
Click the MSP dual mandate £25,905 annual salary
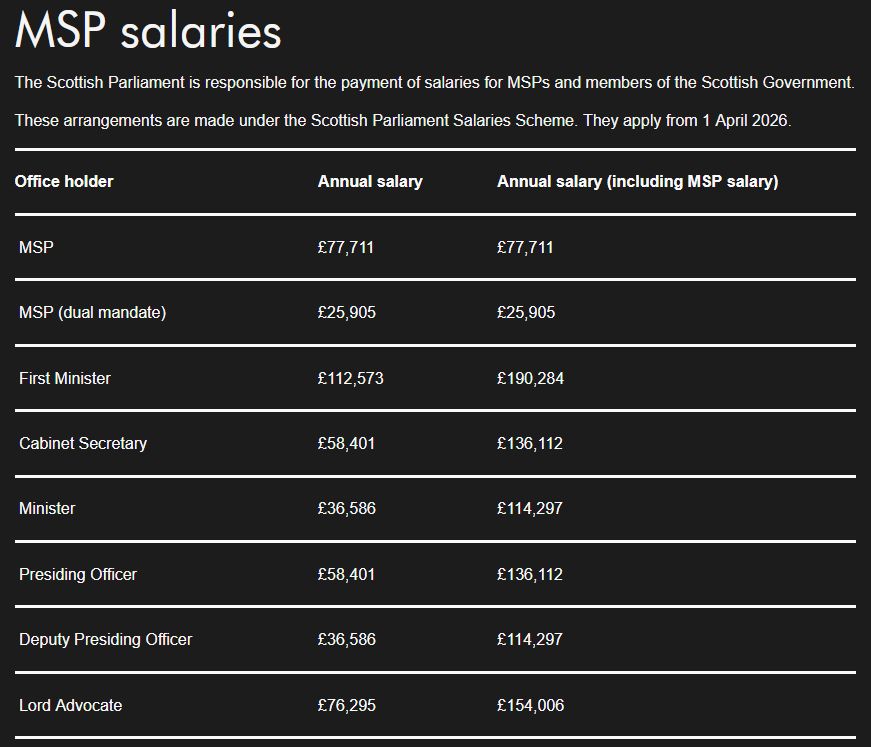point(347,313)
